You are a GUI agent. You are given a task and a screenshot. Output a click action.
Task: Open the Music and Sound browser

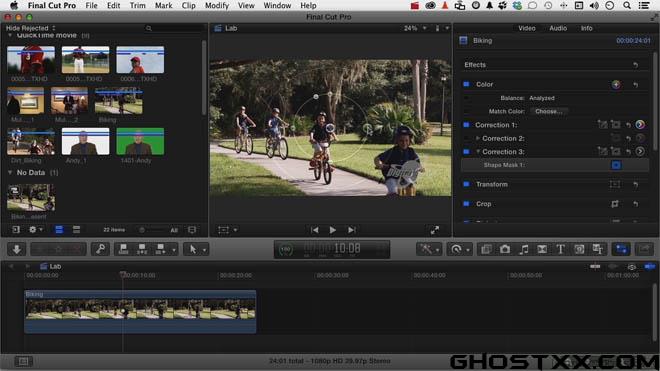coord(524,249)
